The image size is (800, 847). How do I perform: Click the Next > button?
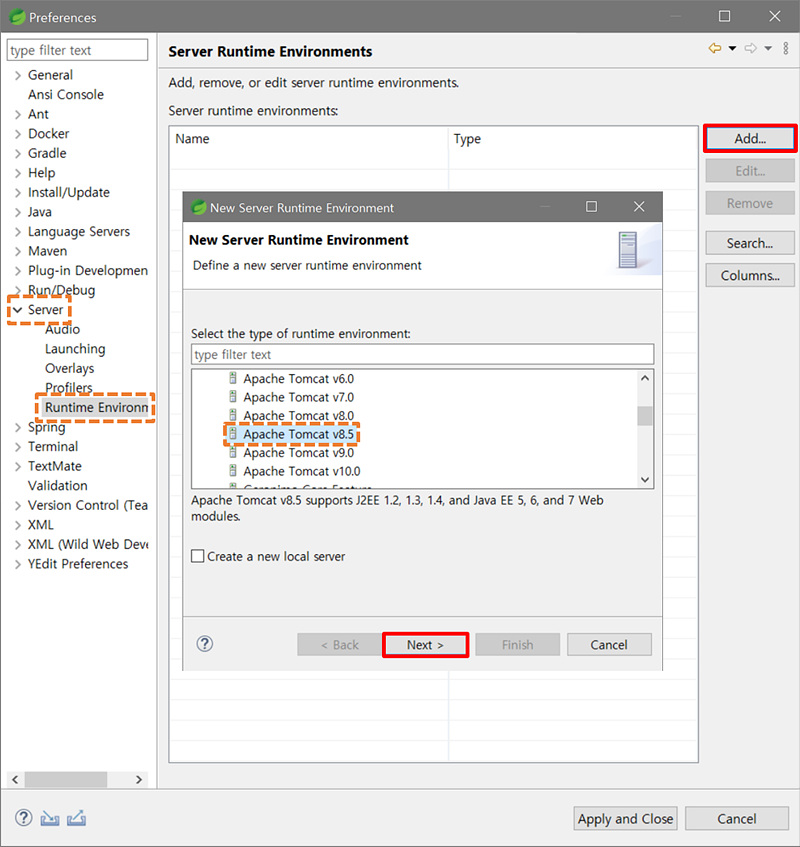pos(425,644)
